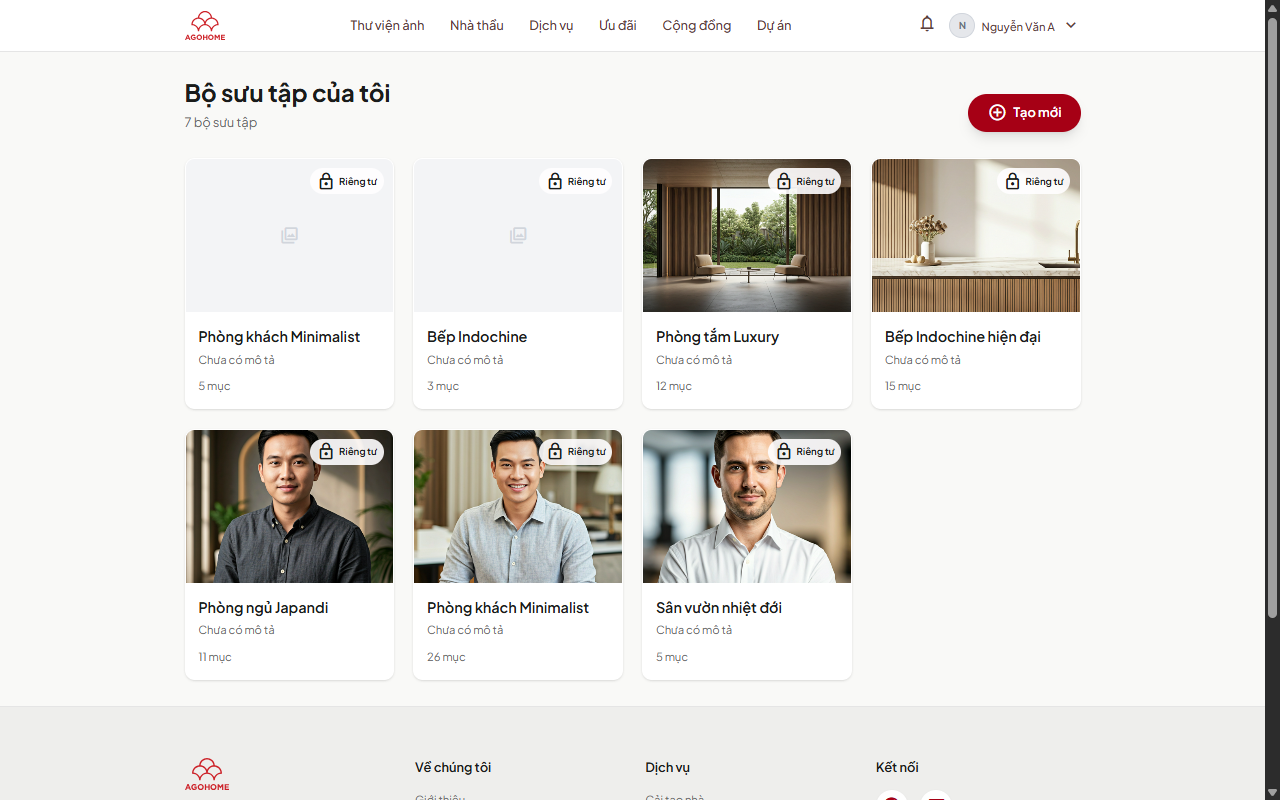Open the Phòng ngủ Japandi title
Image resolution: width=1280 pixels, height=800 pixels.
point(263,608)
